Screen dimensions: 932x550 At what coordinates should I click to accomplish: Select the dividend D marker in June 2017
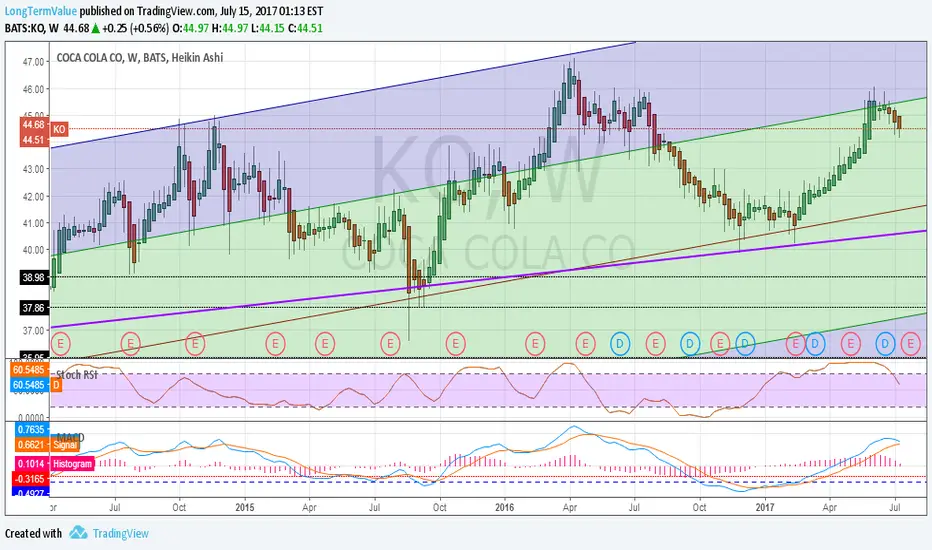(x=885, y=343)
